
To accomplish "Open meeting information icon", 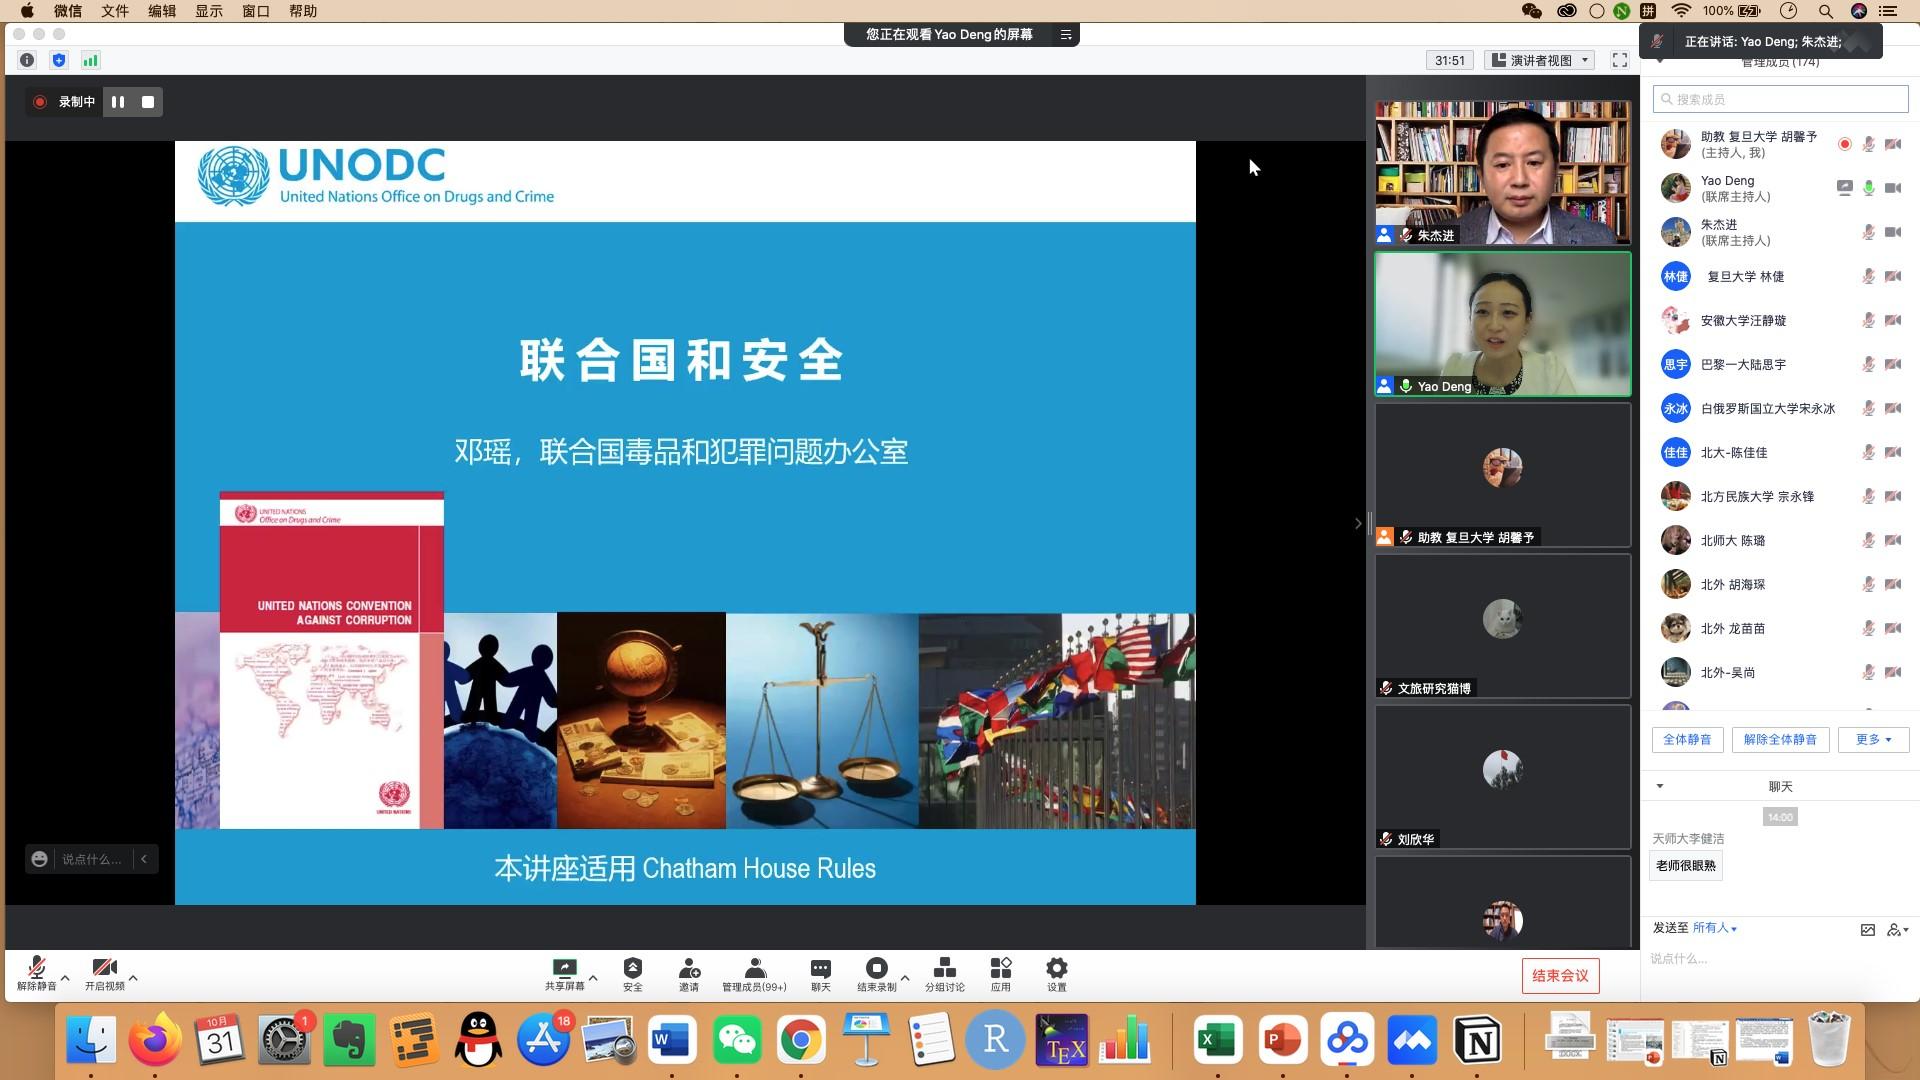I will (27, 60).
